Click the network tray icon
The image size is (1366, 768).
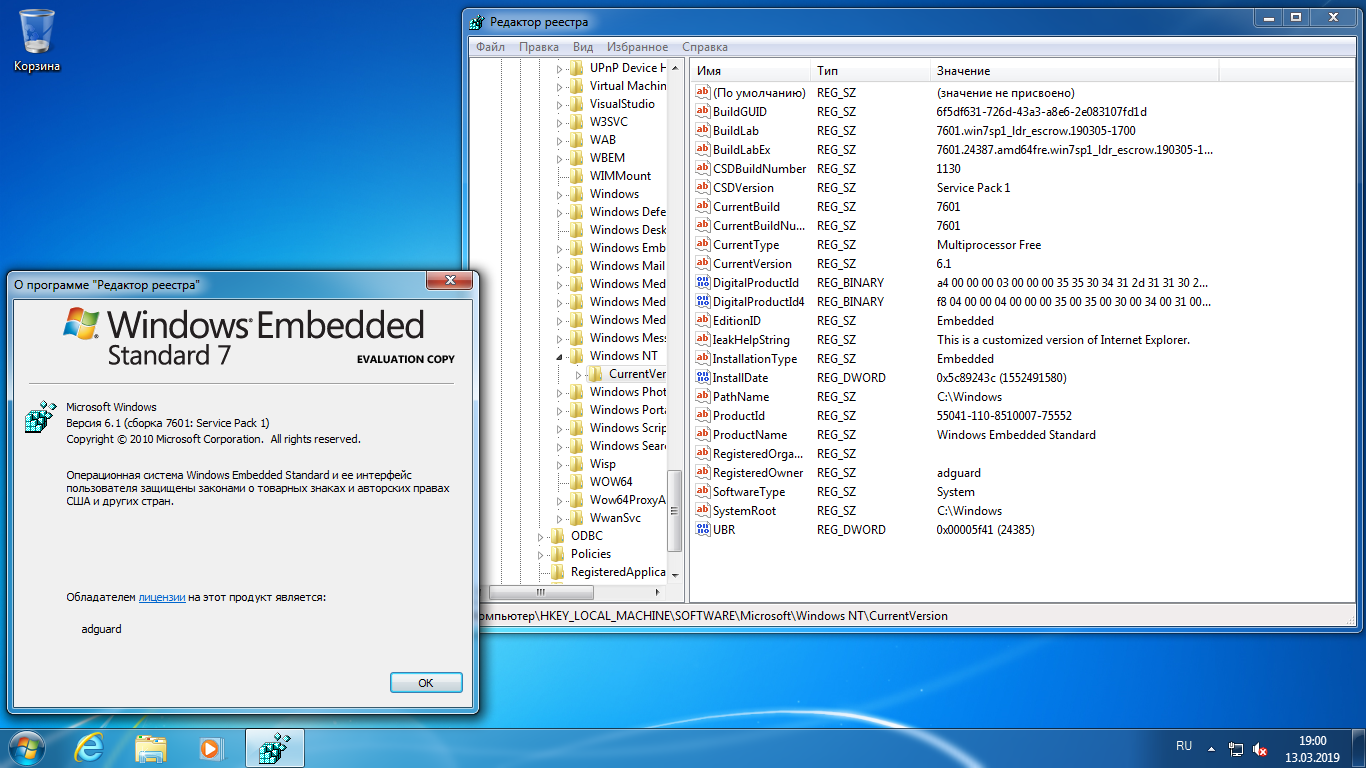tap(1236, 748)
